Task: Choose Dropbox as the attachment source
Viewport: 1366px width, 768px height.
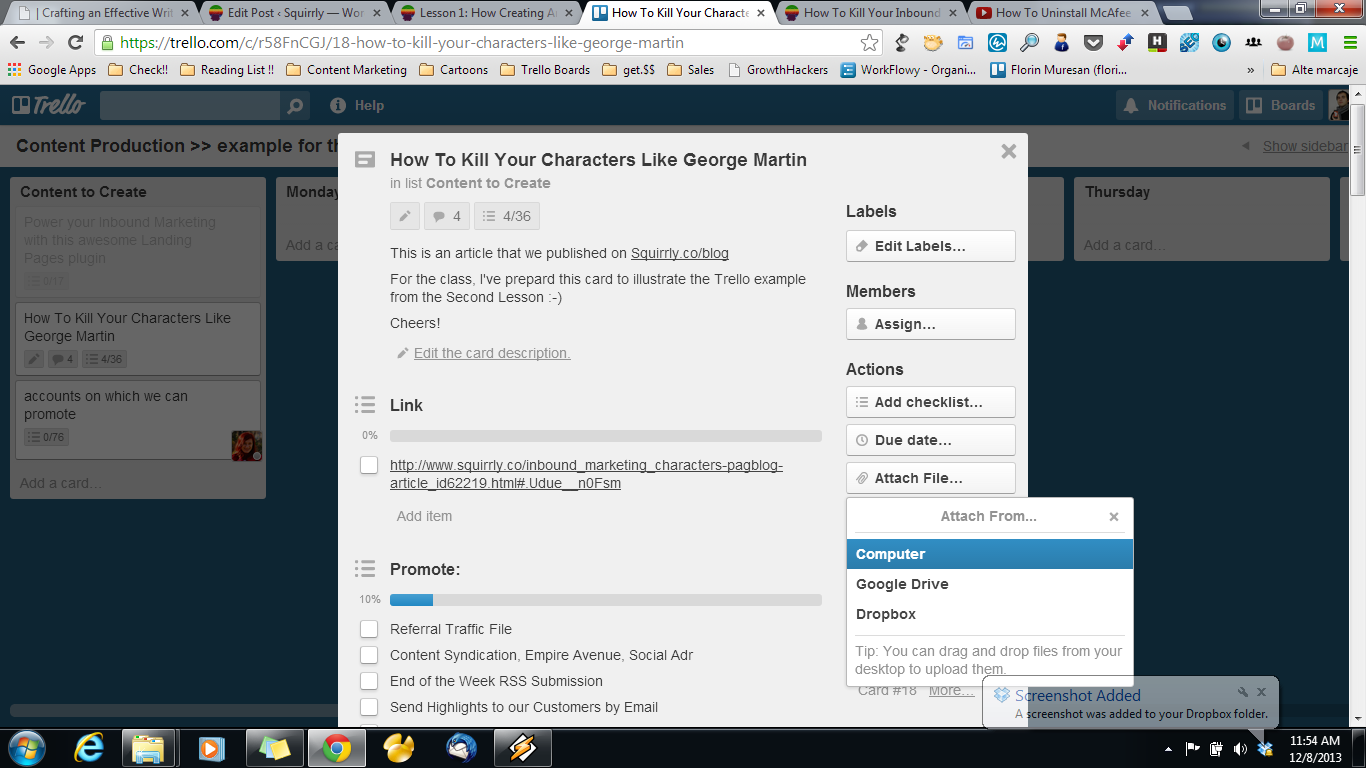Action: [886, 614]
